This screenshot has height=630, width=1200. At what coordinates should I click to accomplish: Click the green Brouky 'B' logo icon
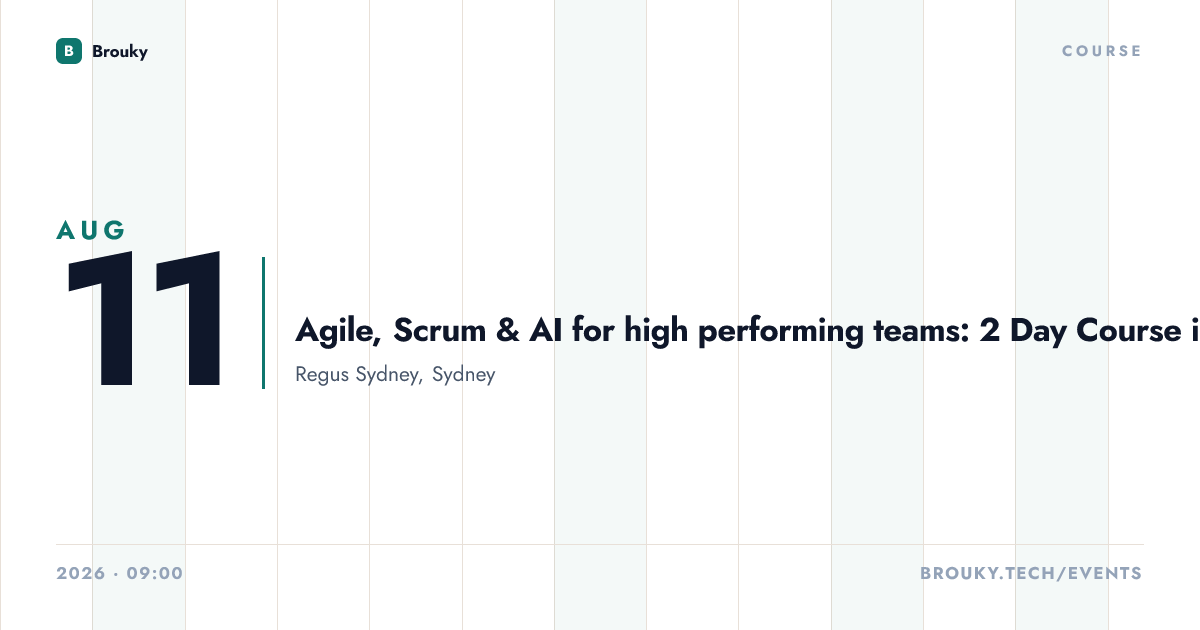click(x=69, y=51)
